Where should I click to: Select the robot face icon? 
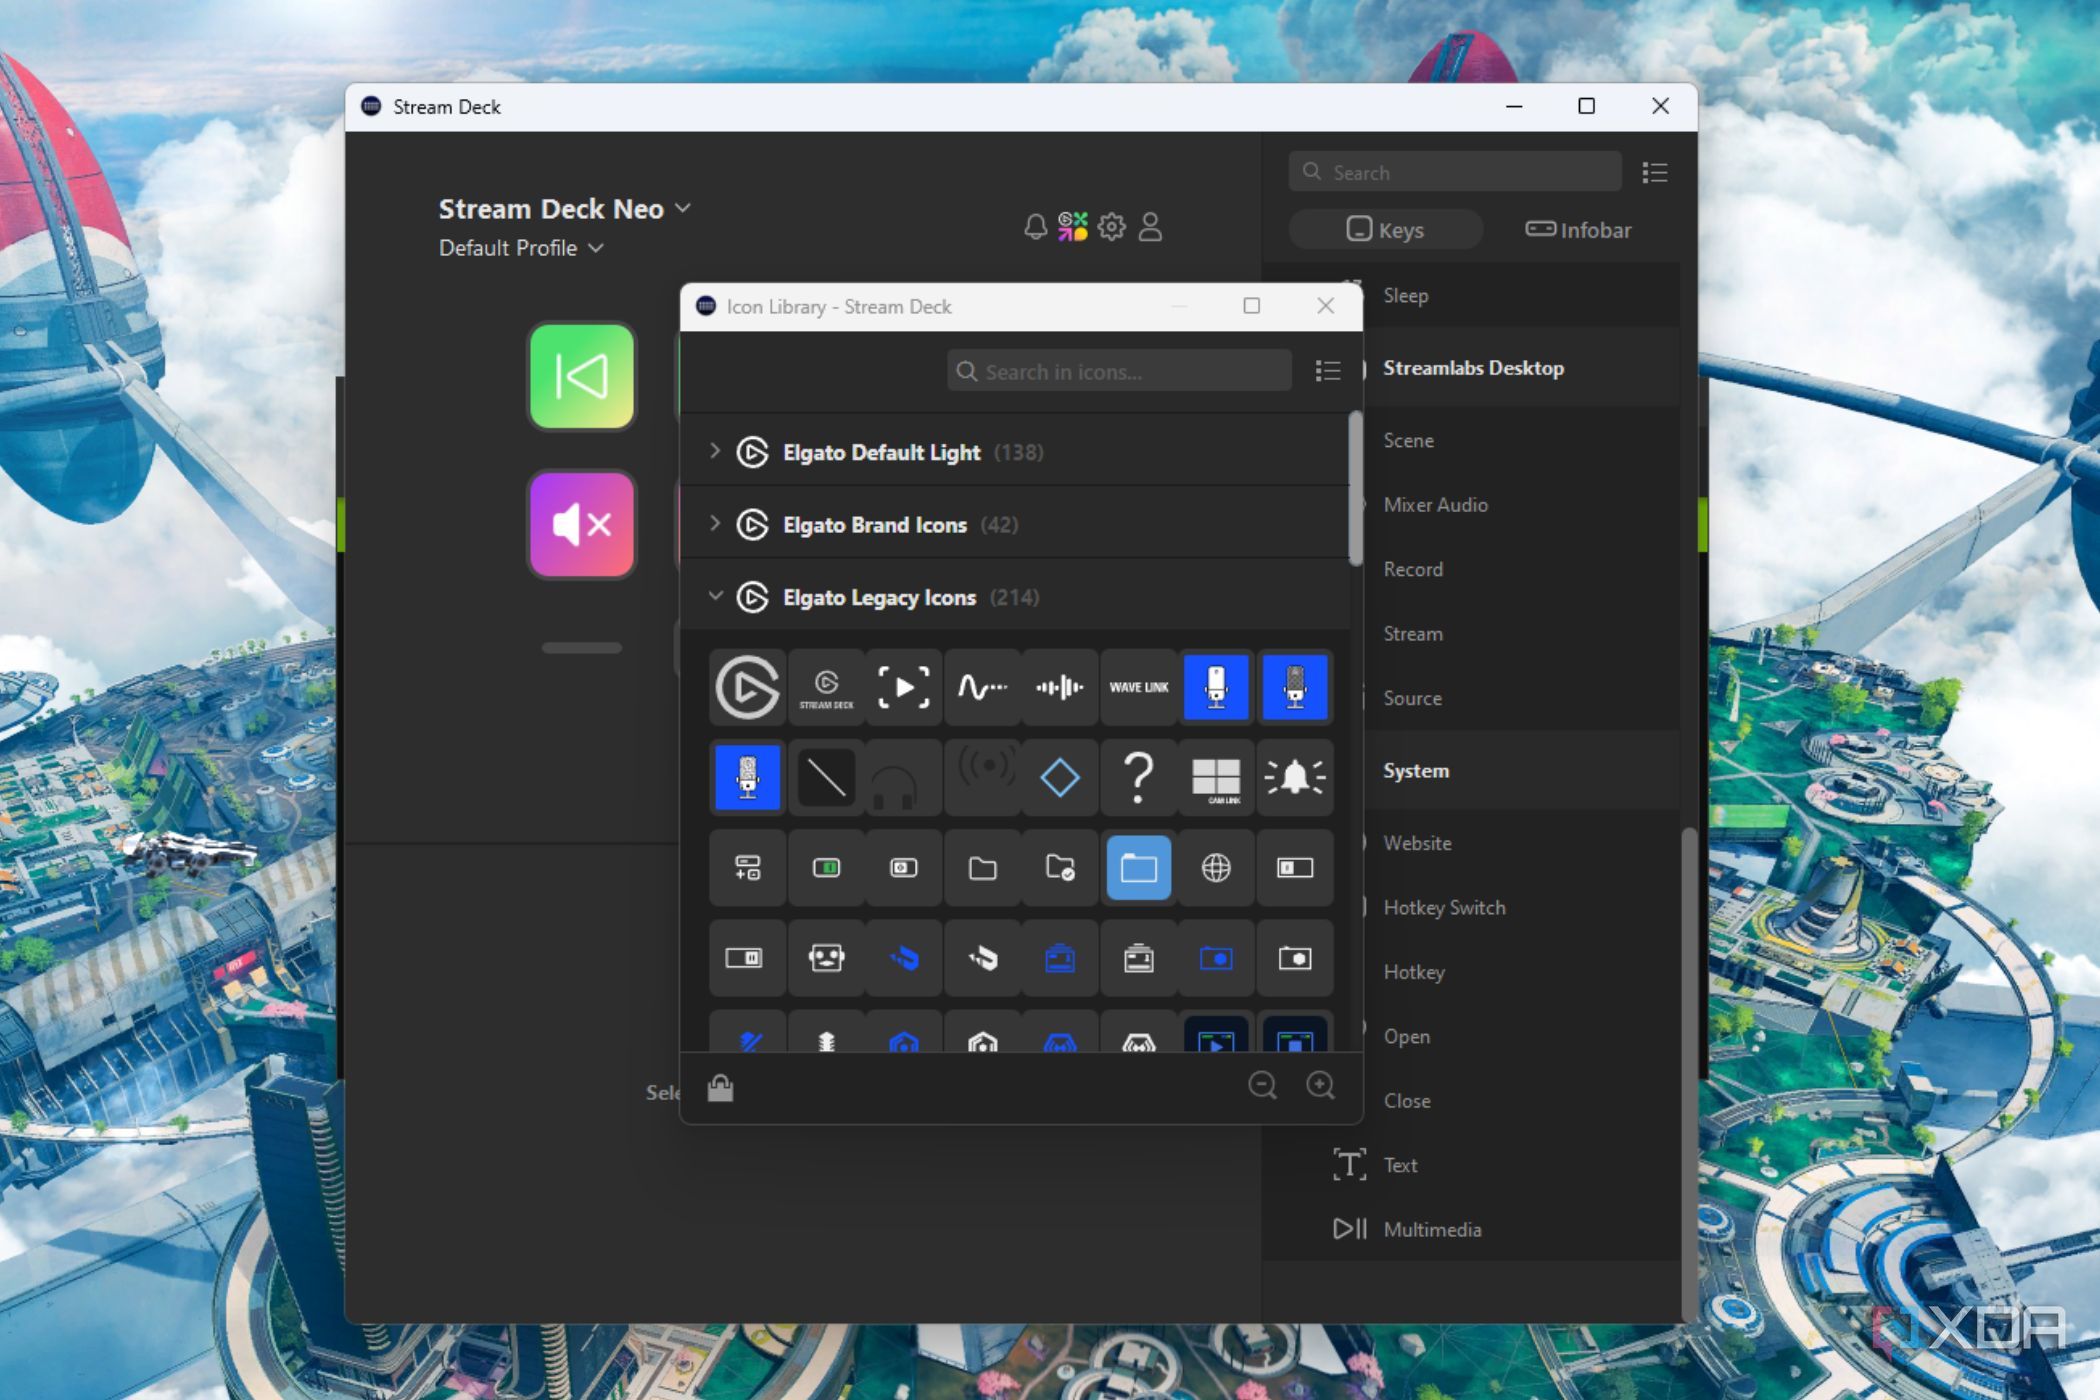click(826, 959)
